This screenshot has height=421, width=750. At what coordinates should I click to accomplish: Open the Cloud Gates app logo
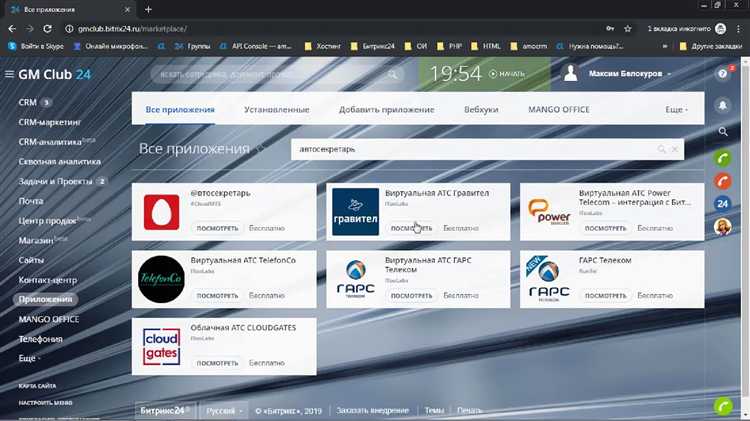pos(161,347)
